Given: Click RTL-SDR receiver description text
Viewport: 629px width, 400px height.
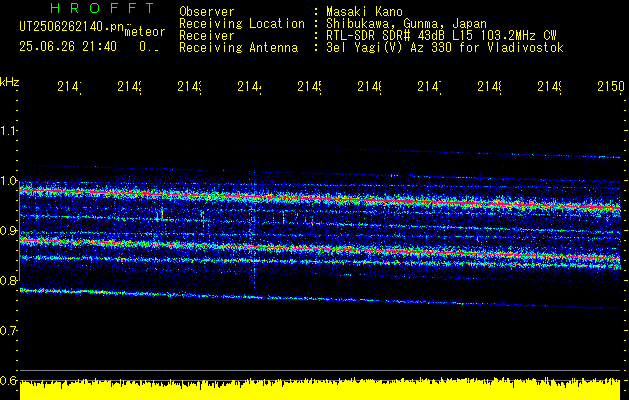Looking at the screenshot, I should 441,36.
